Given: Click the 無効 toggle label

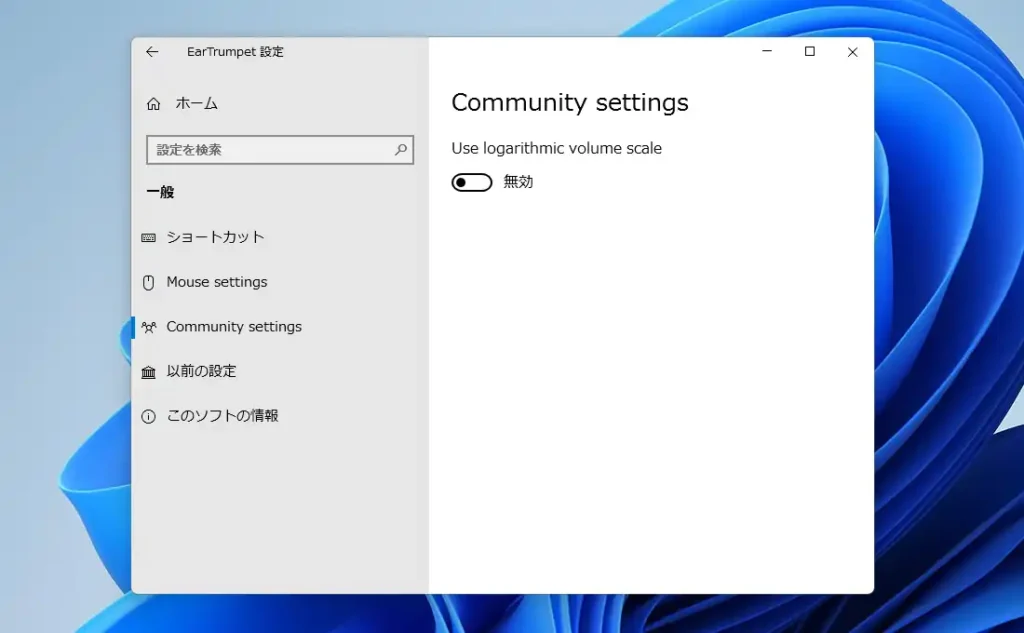Looking at the screenshot, I should tap(519, 182).
